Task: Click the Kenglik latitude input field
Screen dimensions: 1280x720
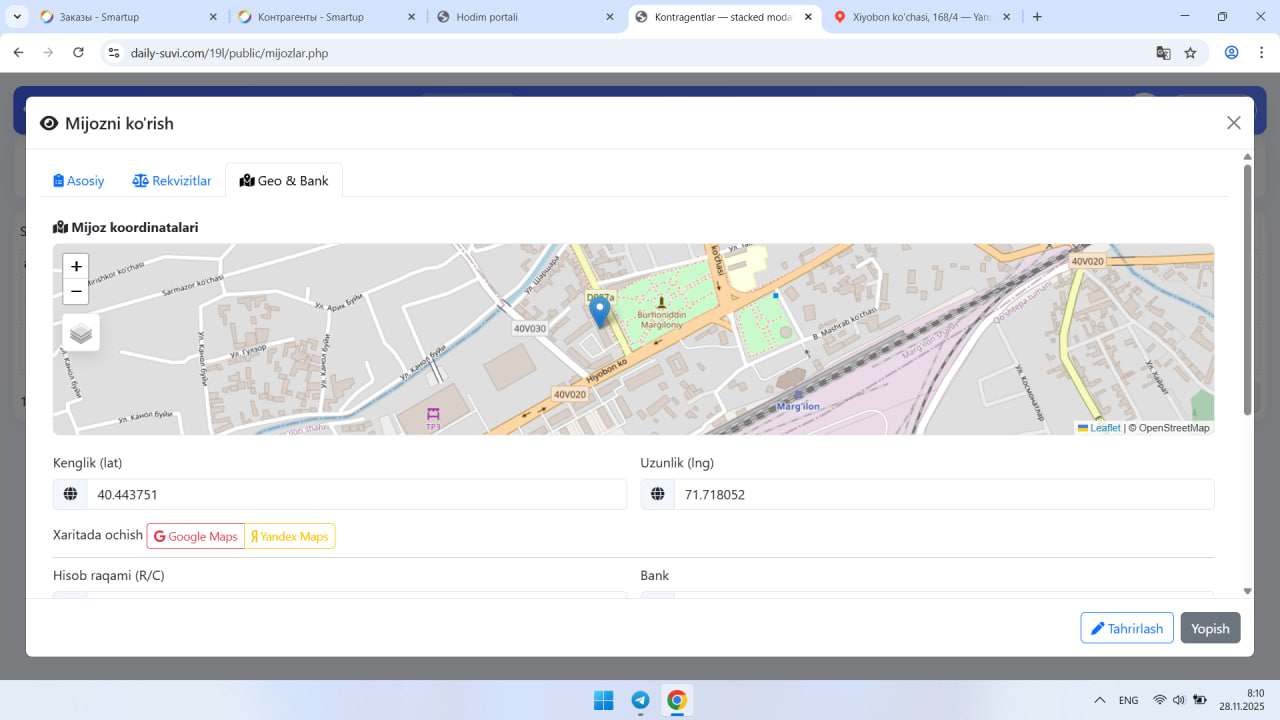Action: tap(356, 495)
